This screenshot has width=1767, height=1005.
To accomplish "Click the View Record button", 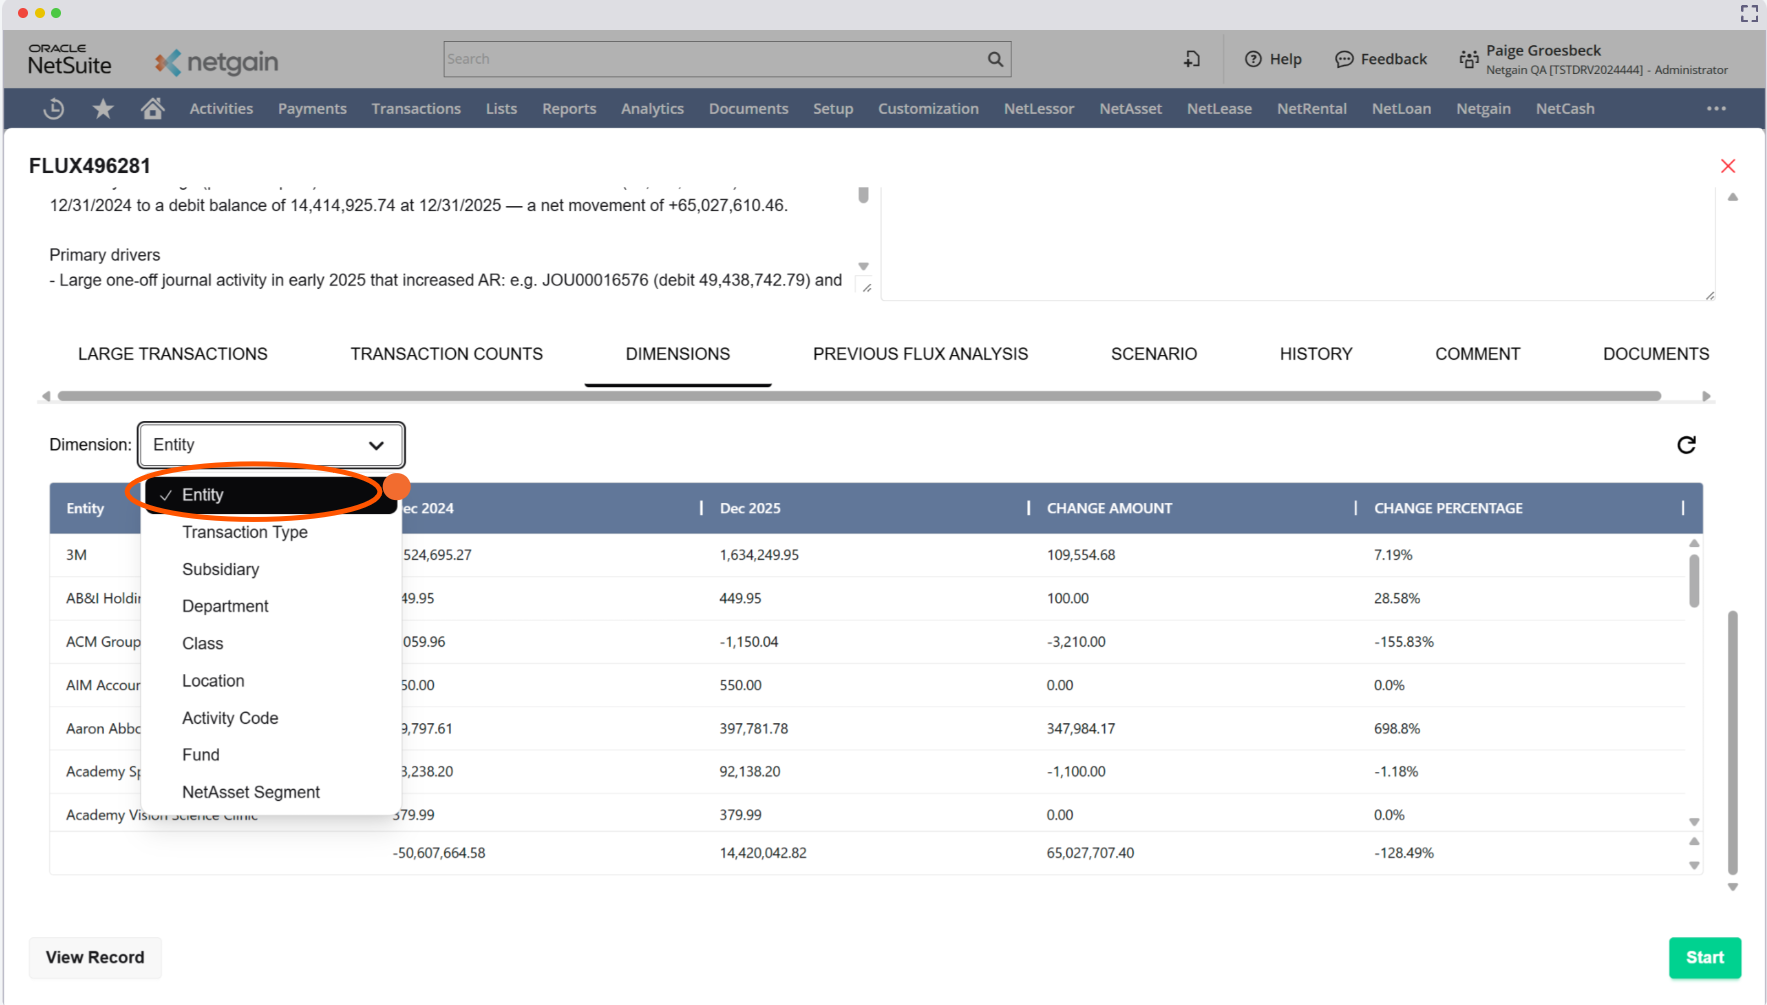I will 95,957.
